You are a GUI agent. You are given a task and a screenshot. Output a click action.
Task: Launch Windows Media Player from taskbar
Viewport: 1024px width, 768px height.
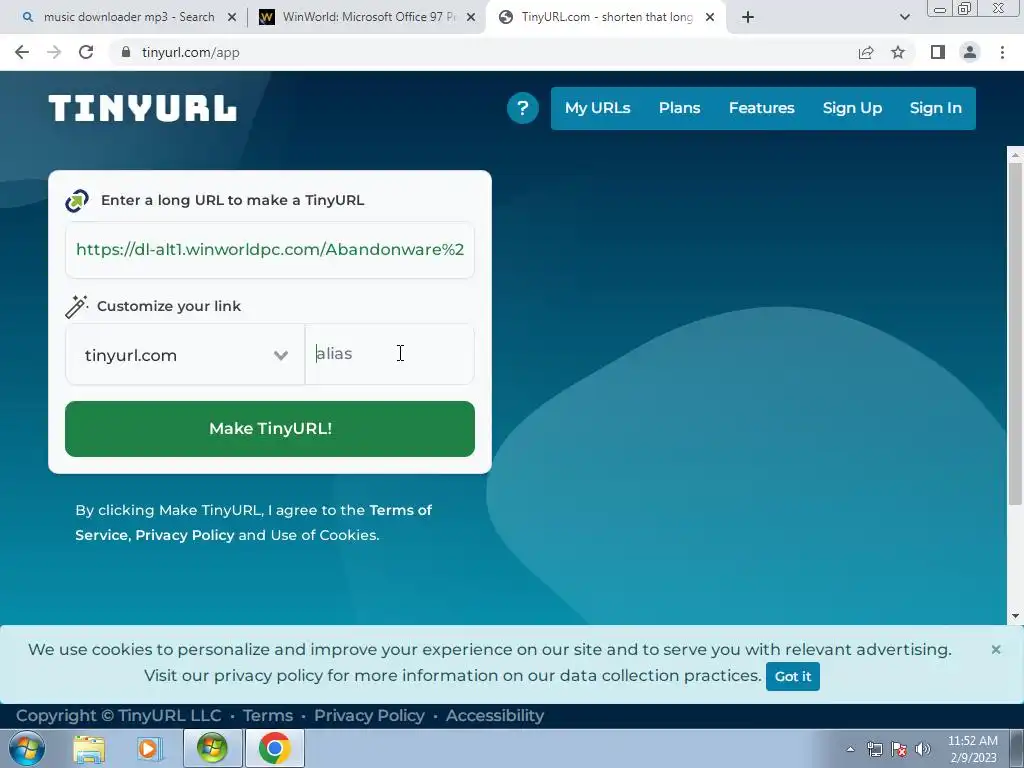[x=149, y=748]
